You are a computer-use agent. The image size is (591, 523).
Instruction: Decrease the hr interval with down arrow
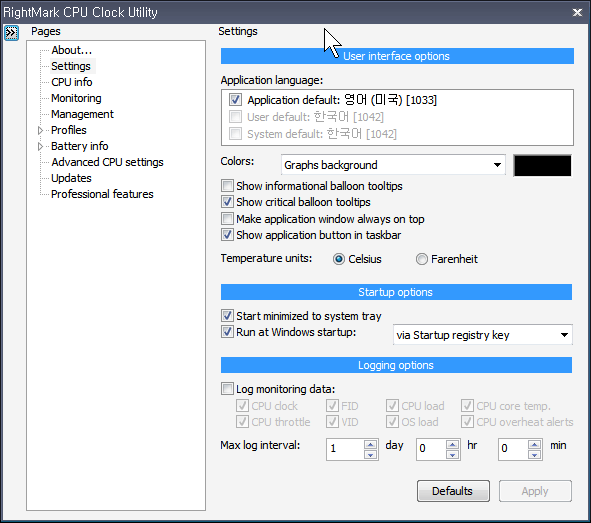452,454
